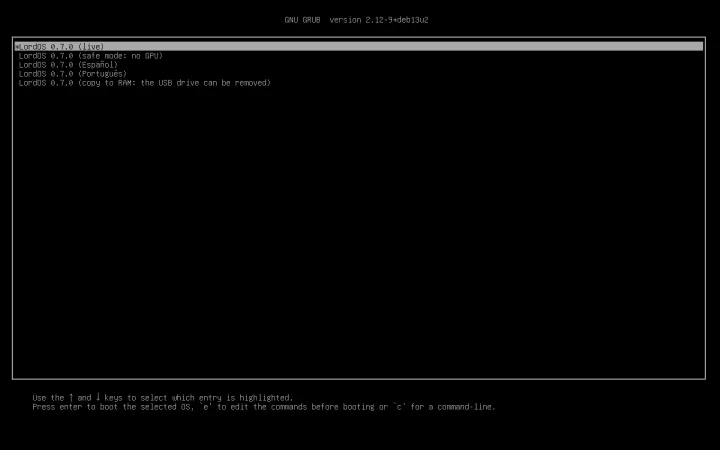This screenshot has width=720, height=450.
Task: Click the arrow keys selection help line
Action: point(163,398)
